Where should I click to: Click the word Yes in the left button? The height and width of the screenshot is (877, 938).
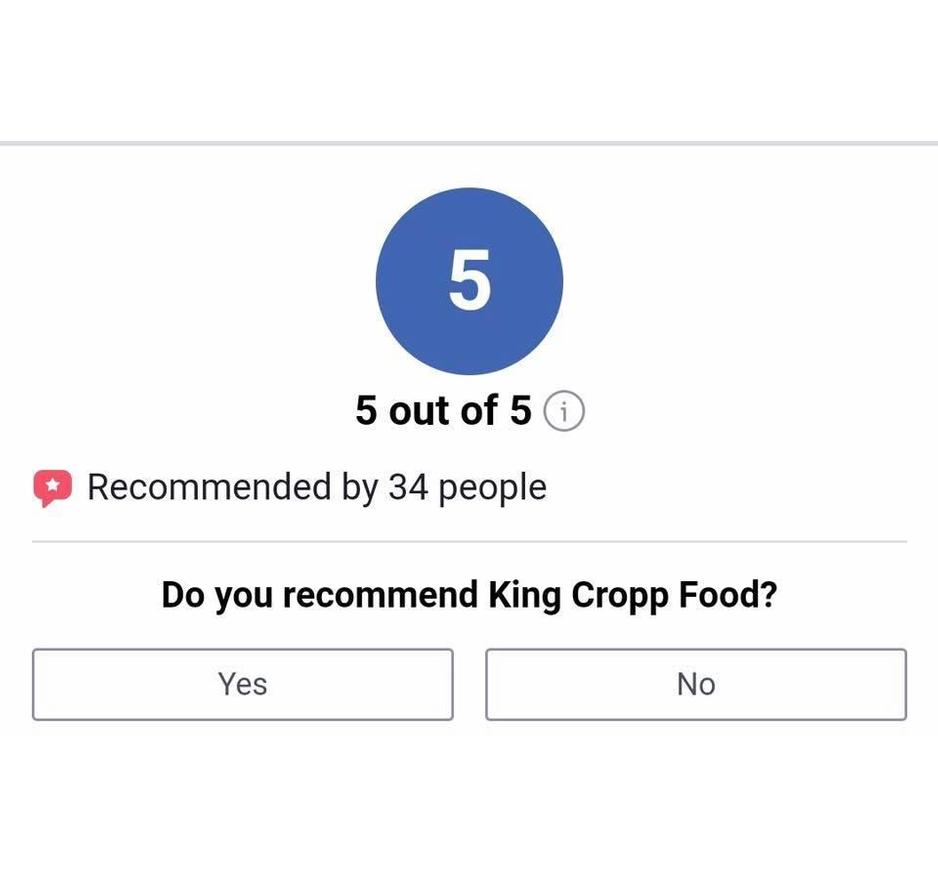coord(243,684)
